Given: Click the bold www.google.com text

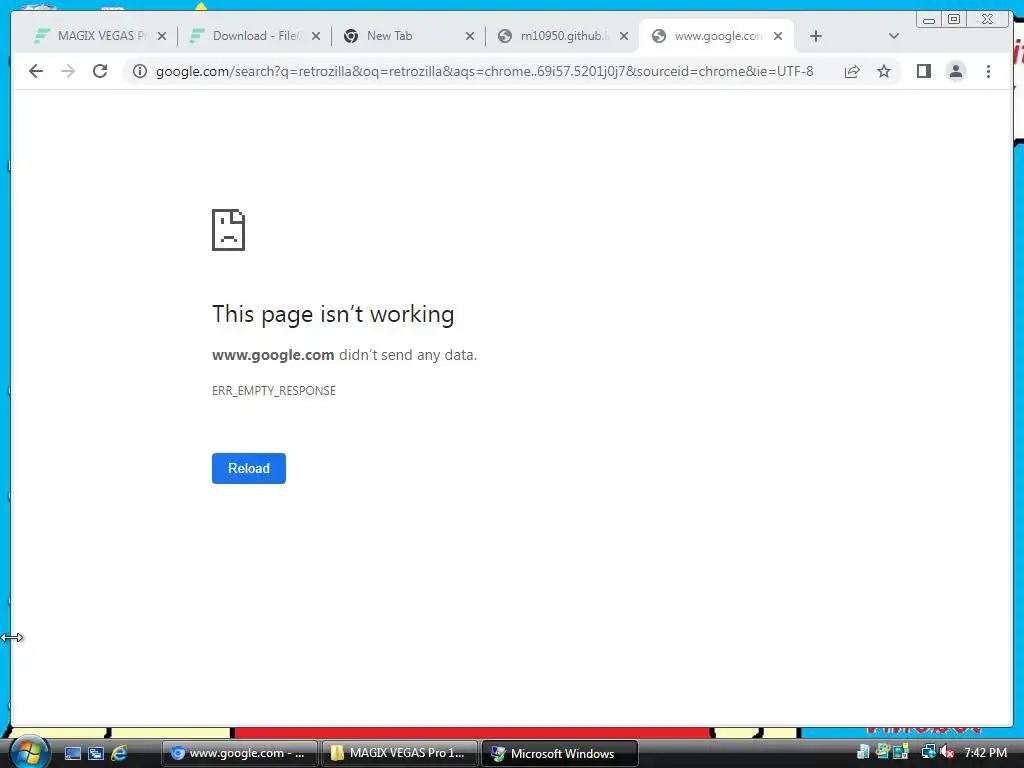Looking at the screenshot, I should click(273, 355).
